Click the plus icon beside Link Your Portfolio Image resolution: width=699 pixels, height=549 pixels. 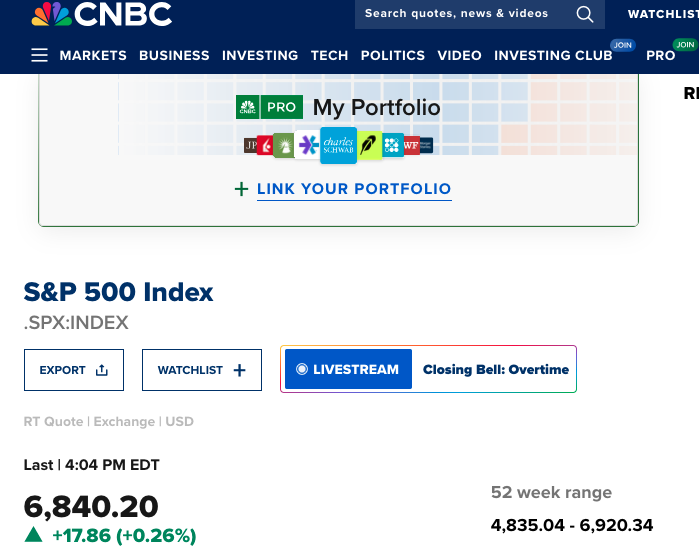241,189
